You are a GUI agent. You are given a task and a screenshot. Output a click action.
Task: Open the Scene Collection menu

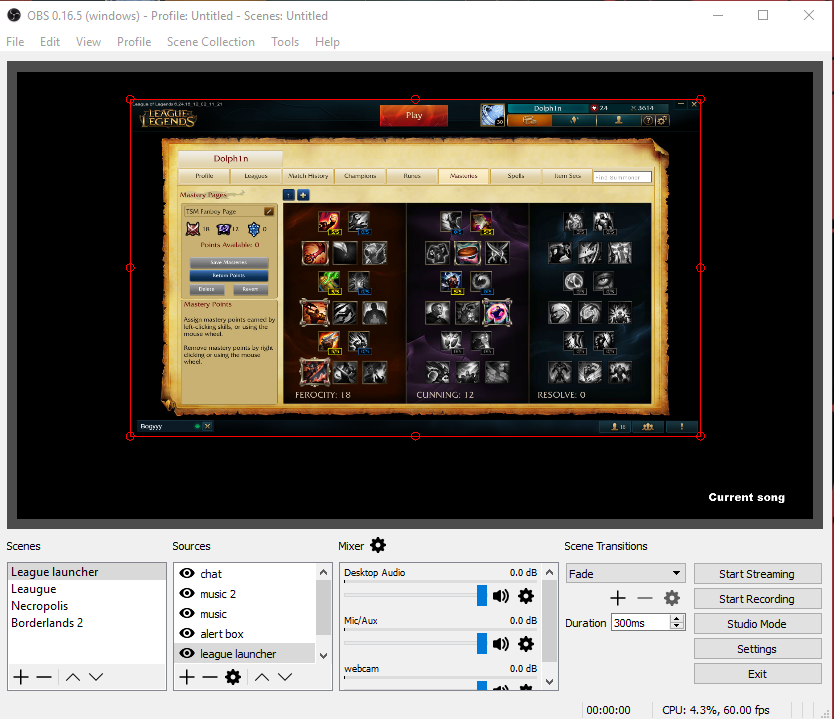tap(211, 41)
